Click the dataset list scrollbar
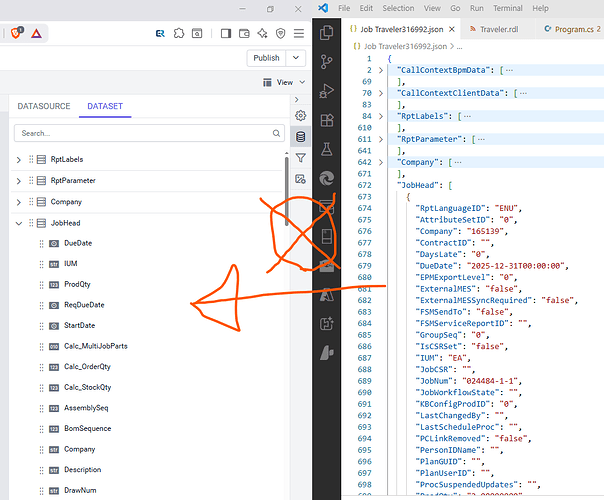The image size is (604, 500). (287, 191)
